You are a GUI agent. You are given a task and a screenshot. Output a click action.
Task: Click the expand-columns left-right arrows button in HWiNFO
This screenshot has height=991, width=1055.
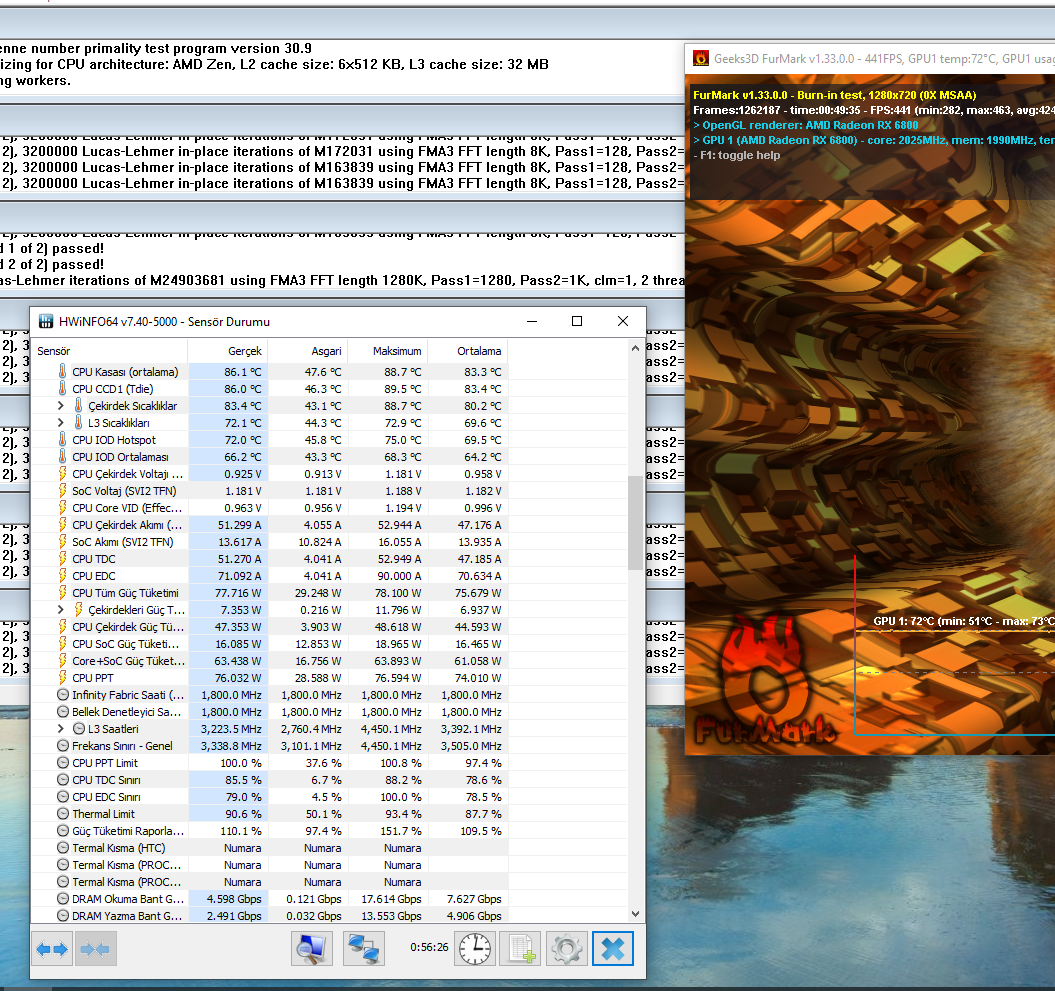pyautogui.click(x=52, y=949)
